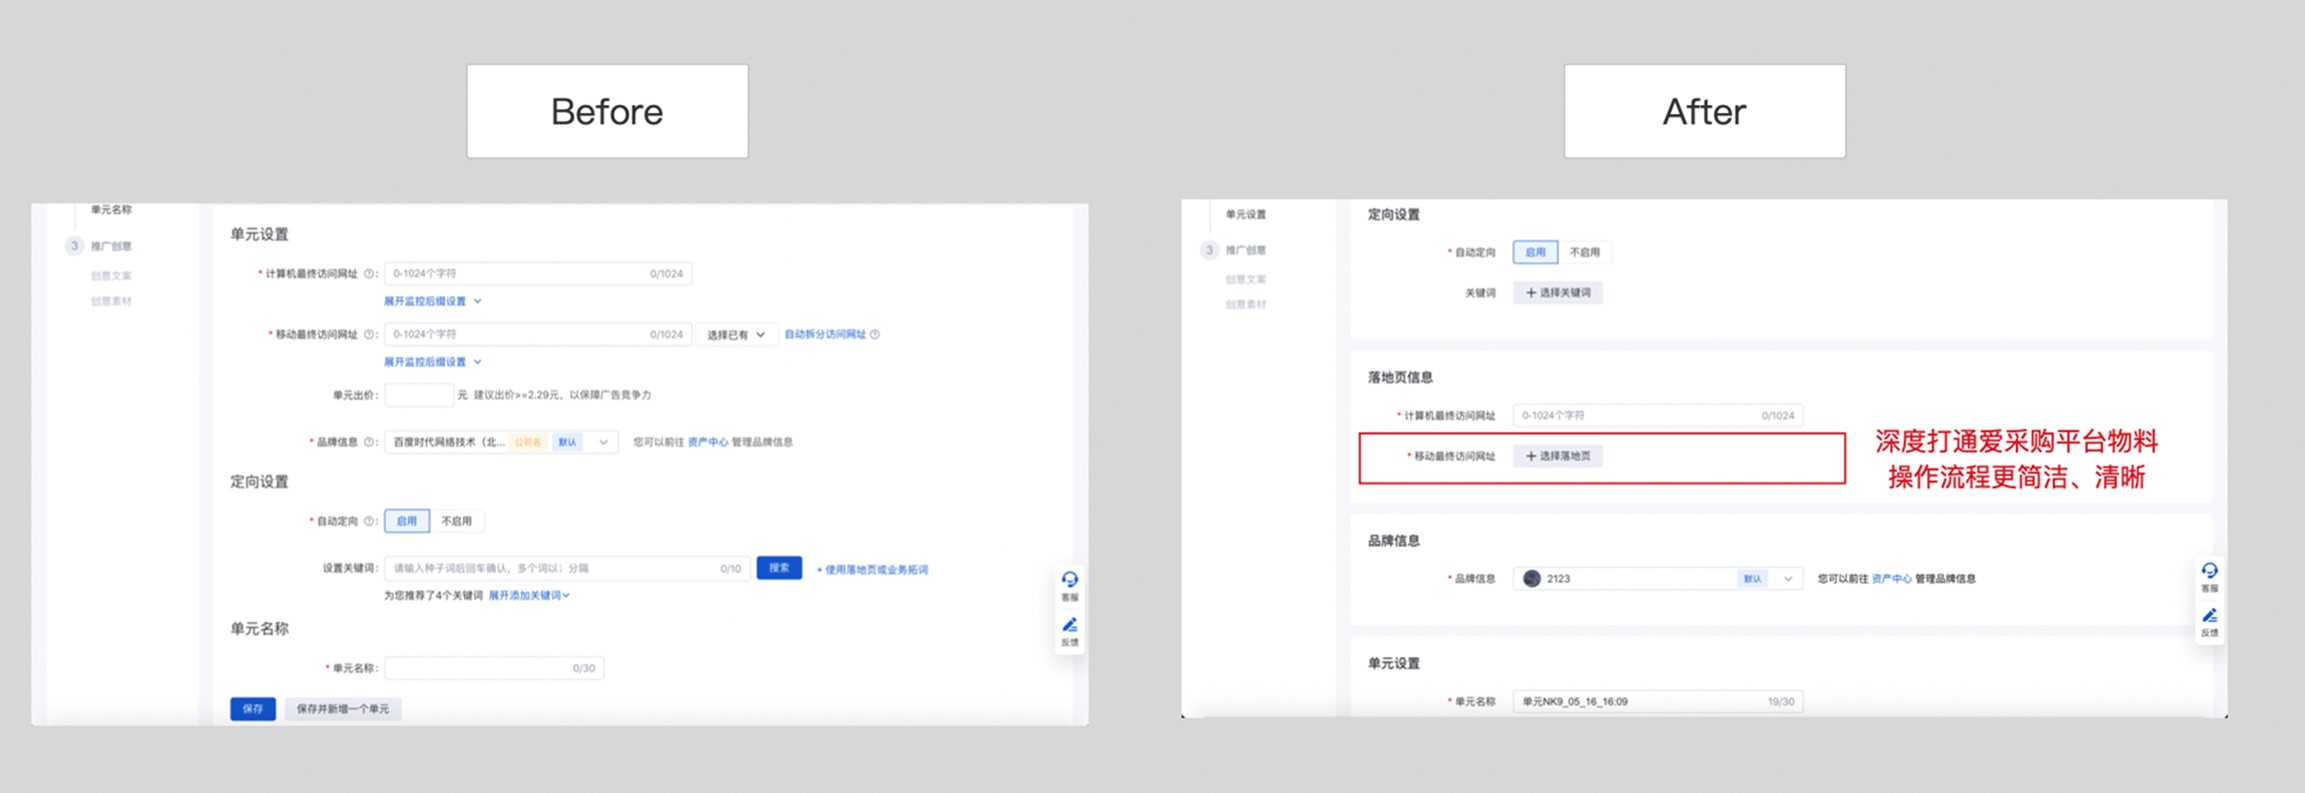Click the brand avatar icon beside 2123
Image resolution: width=2305 pixels, height=793 pixels.
1531,579
